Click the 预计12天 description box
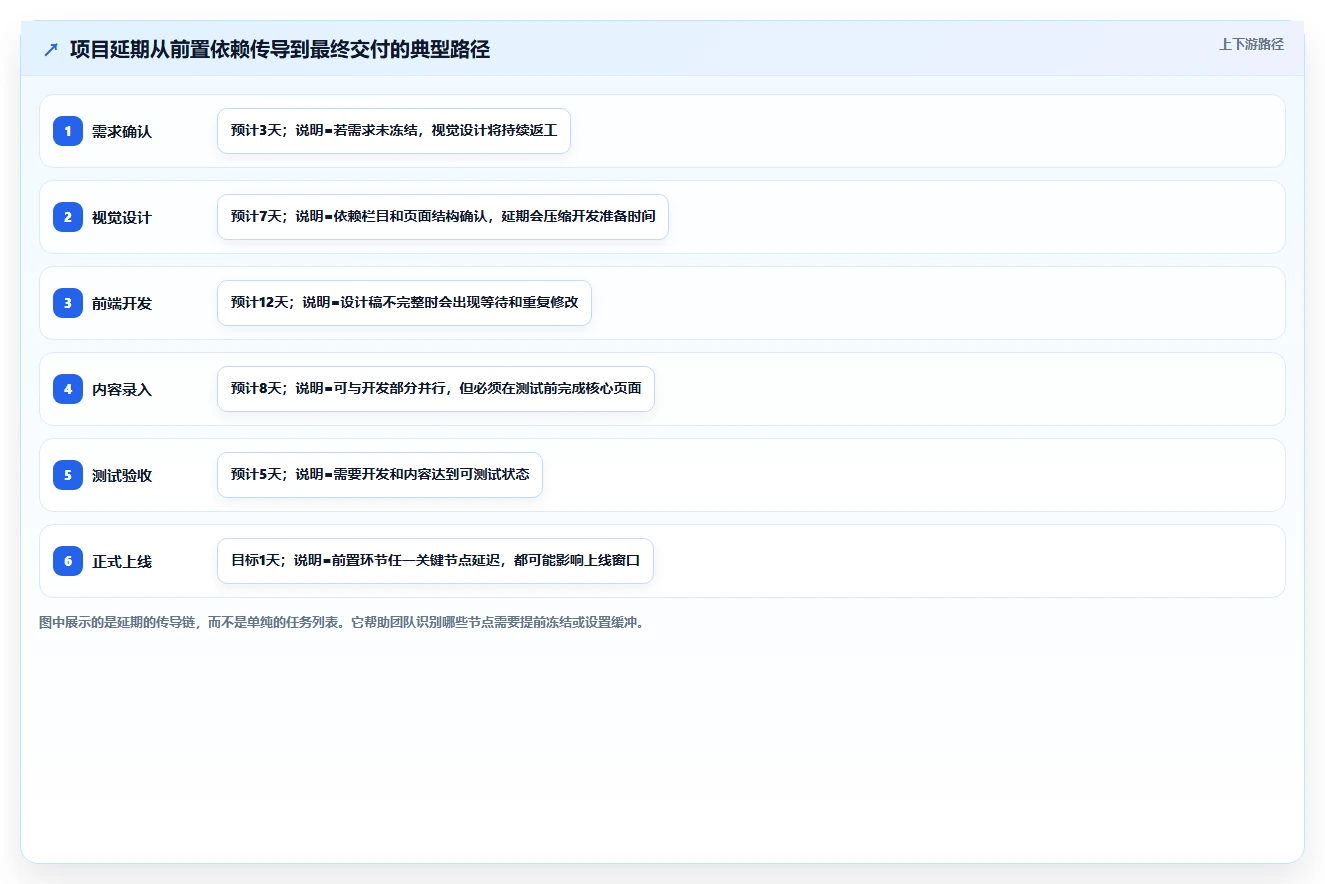1325x884 pixels. click(x=404, y=303)
